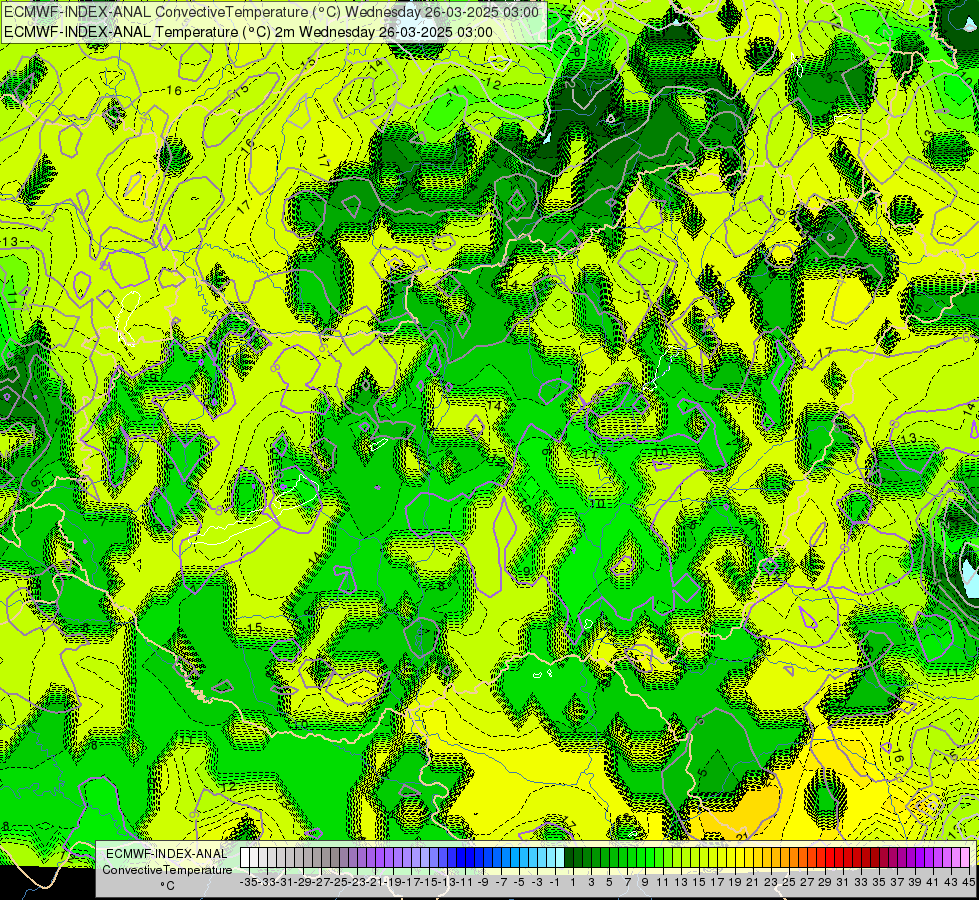Click the 39 legend scale label
The width and height of the screenshot is (979, 900).
point(915,882)
